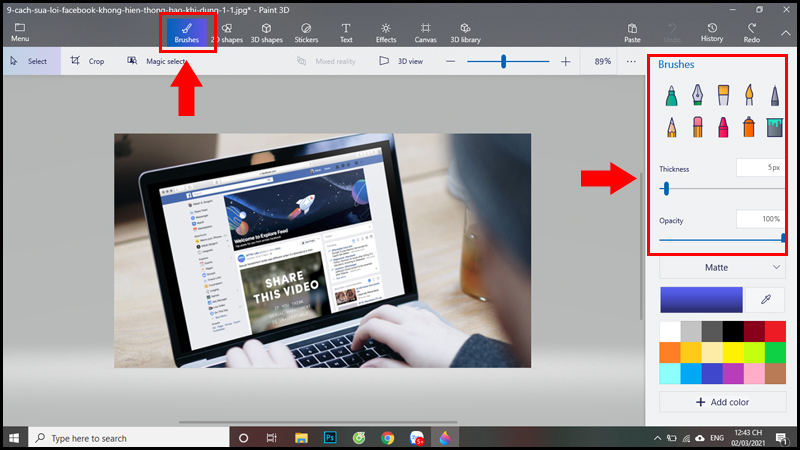This screenshot has height=450, width=800.
Task: Open the Stickers tab
Action: click(306, 33)
